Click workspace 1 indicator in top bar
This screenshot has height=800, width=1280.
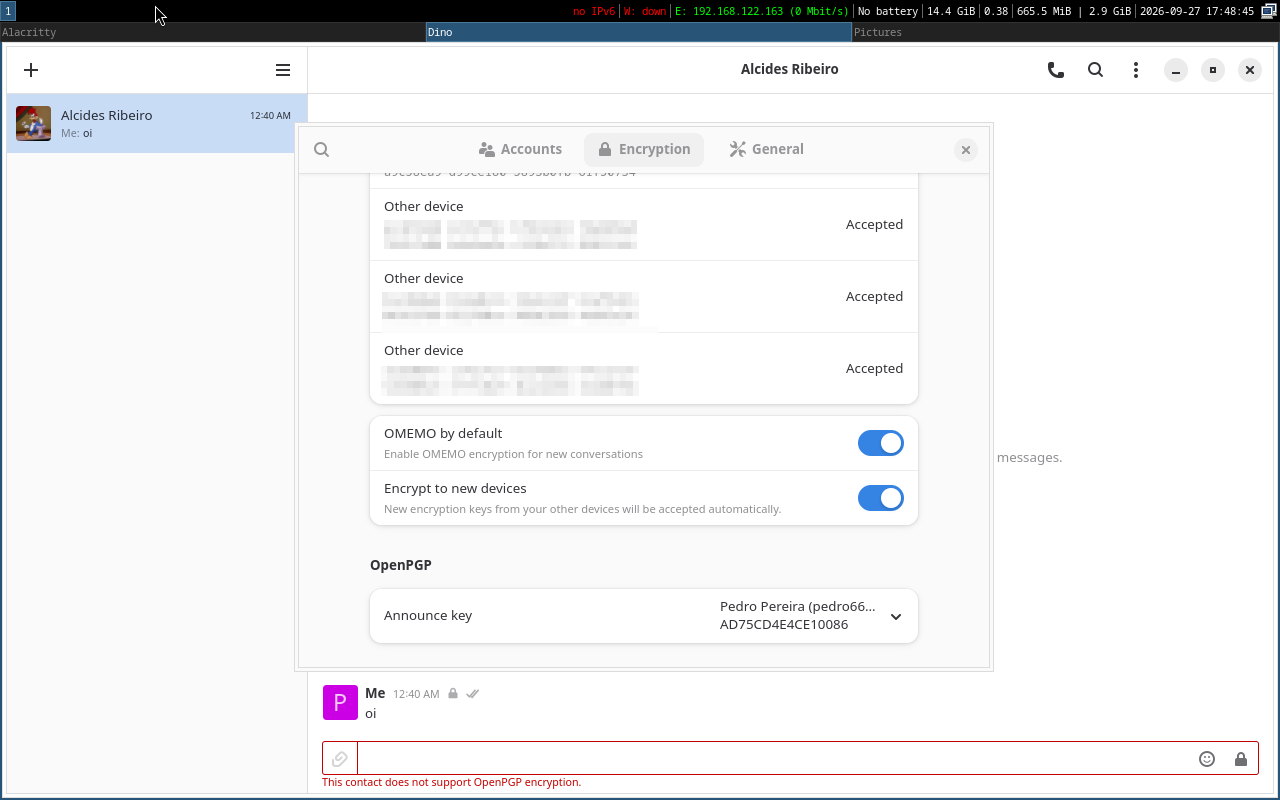pyautogui.click(x=8, y=11)
